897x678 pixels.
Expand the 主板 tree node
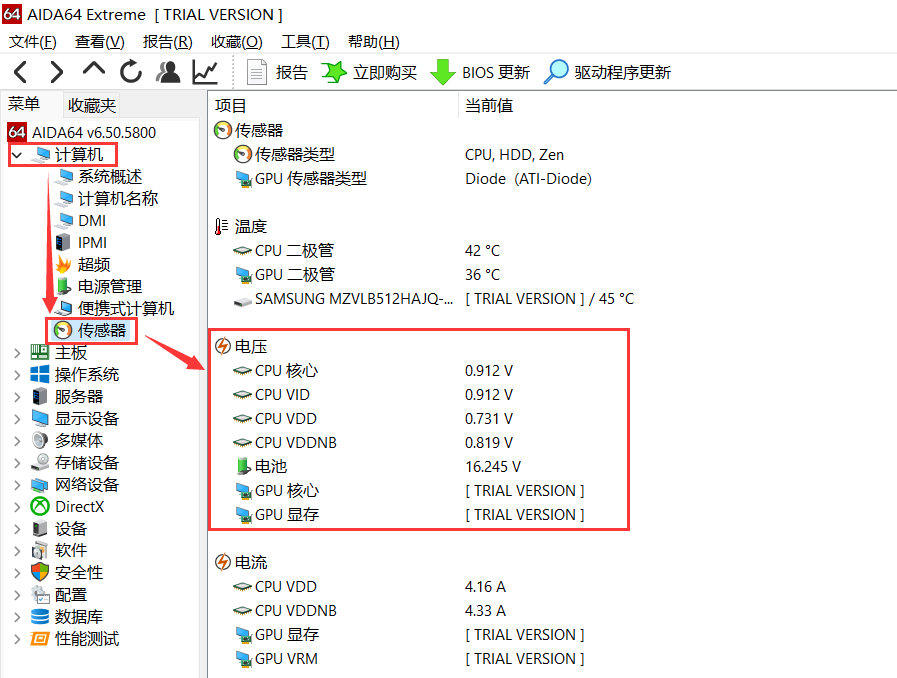coord(18,352)
